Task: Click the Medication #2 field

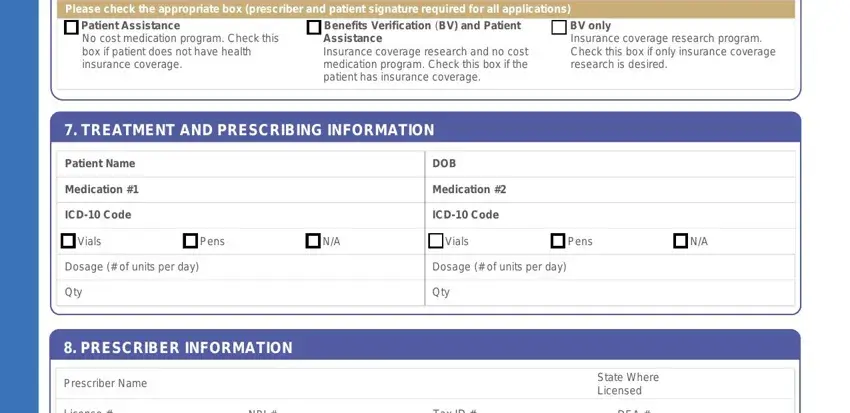Action: pyautogui.click(x=610, y=190)
